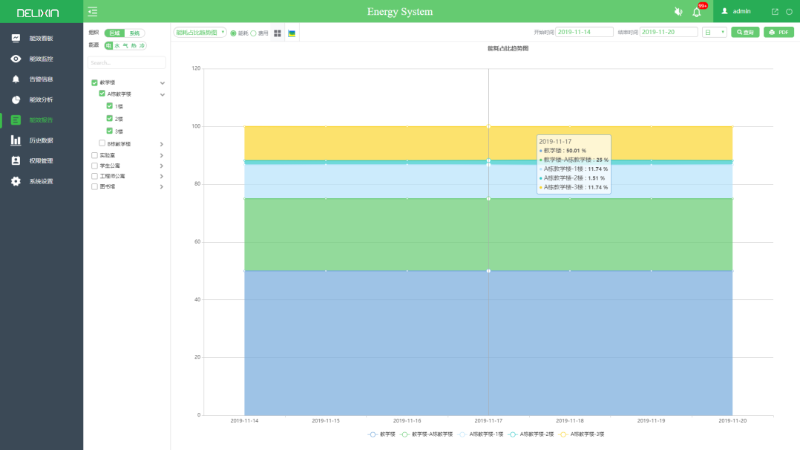This screenshot has width=800, height=450.
Task: Switch to the grid table view icon
Action: pos(277,33)
